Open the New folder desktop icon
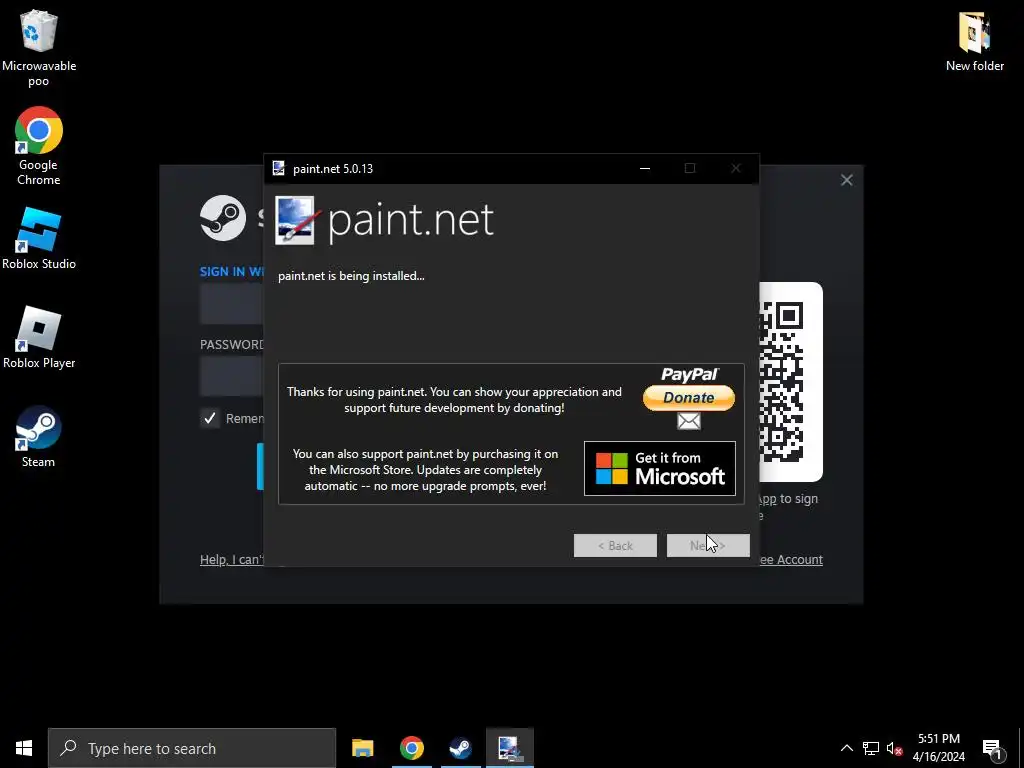 point(974,42)
